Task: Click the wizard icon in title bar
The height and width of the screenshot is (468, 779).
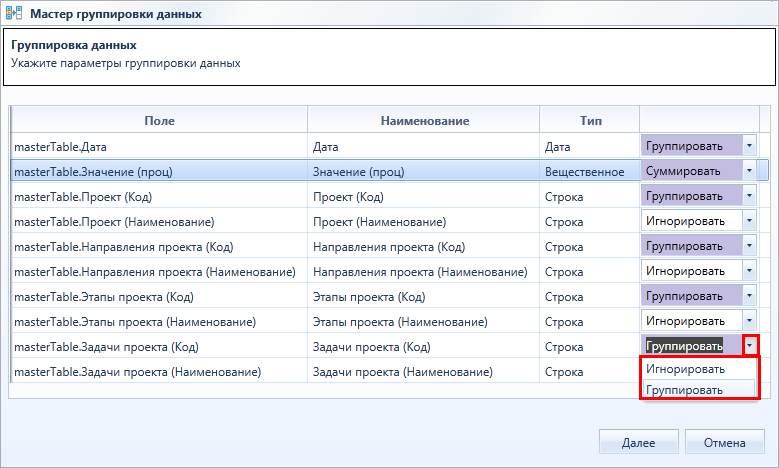Action: click(x=14, y=13)
